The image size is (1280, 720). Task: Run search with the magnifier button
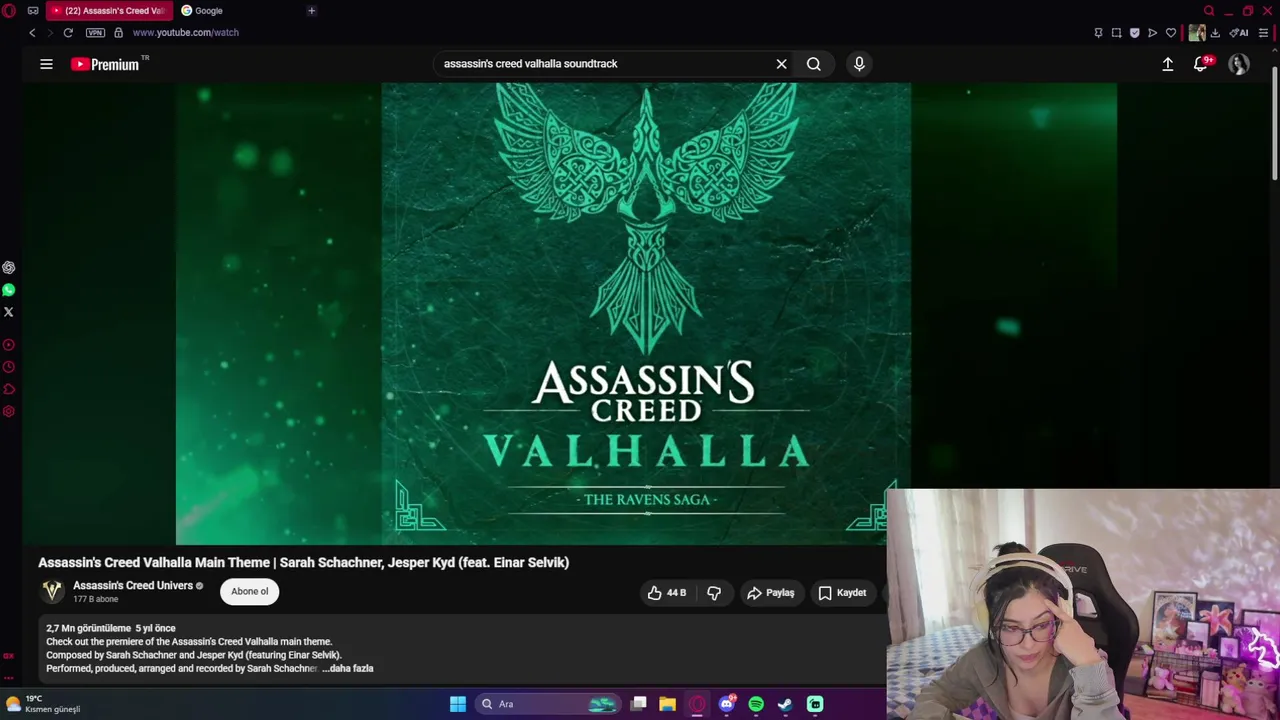click(814, 64)
